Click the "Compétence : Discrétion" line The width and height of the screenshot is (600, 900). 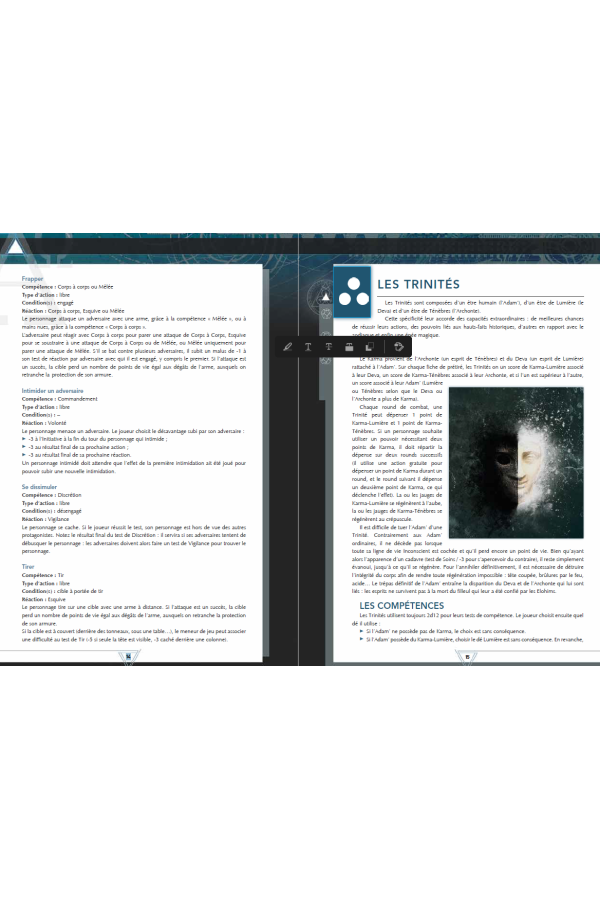pyautogui.click(x=56, y=494)
